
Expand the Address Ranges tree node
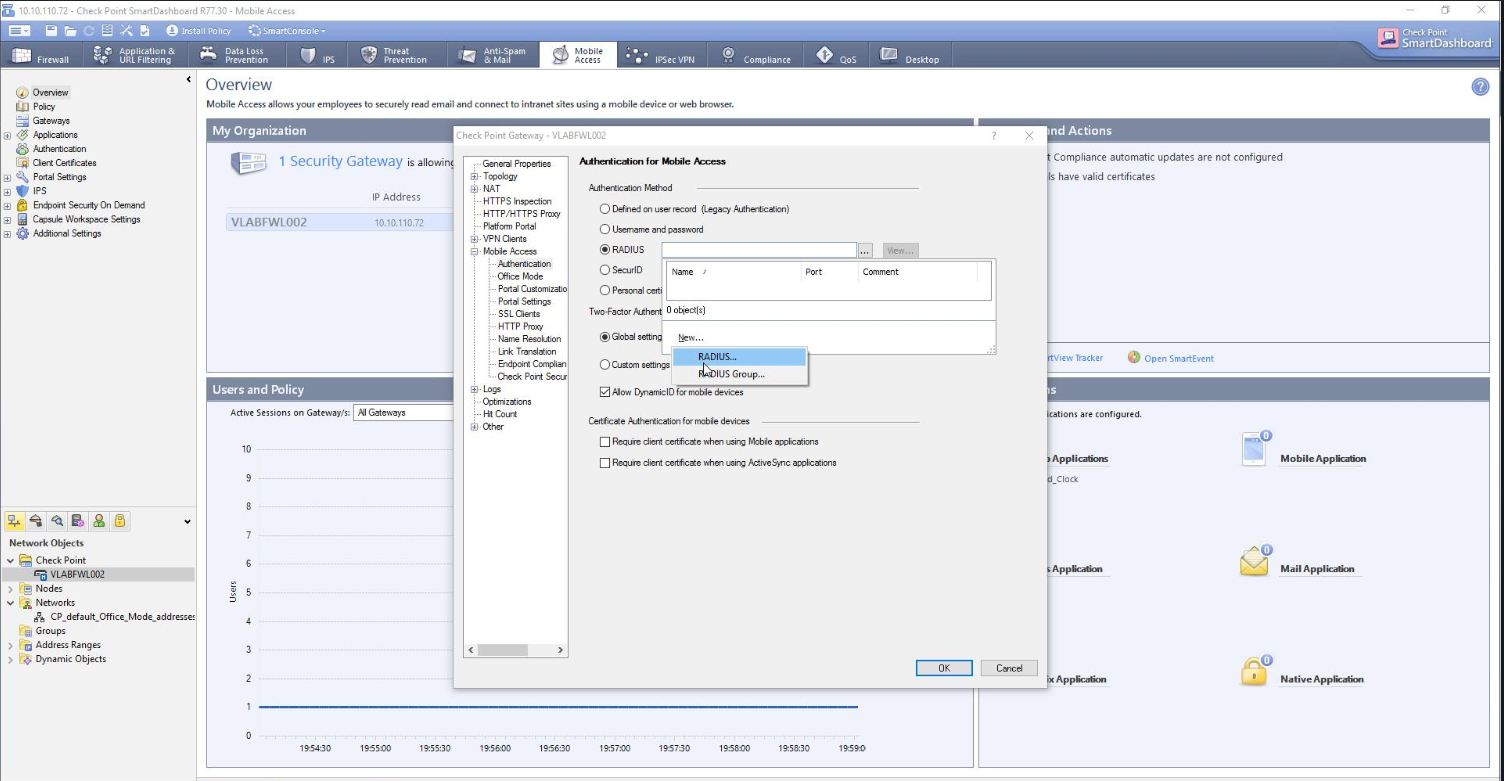(x=11, y=645)
